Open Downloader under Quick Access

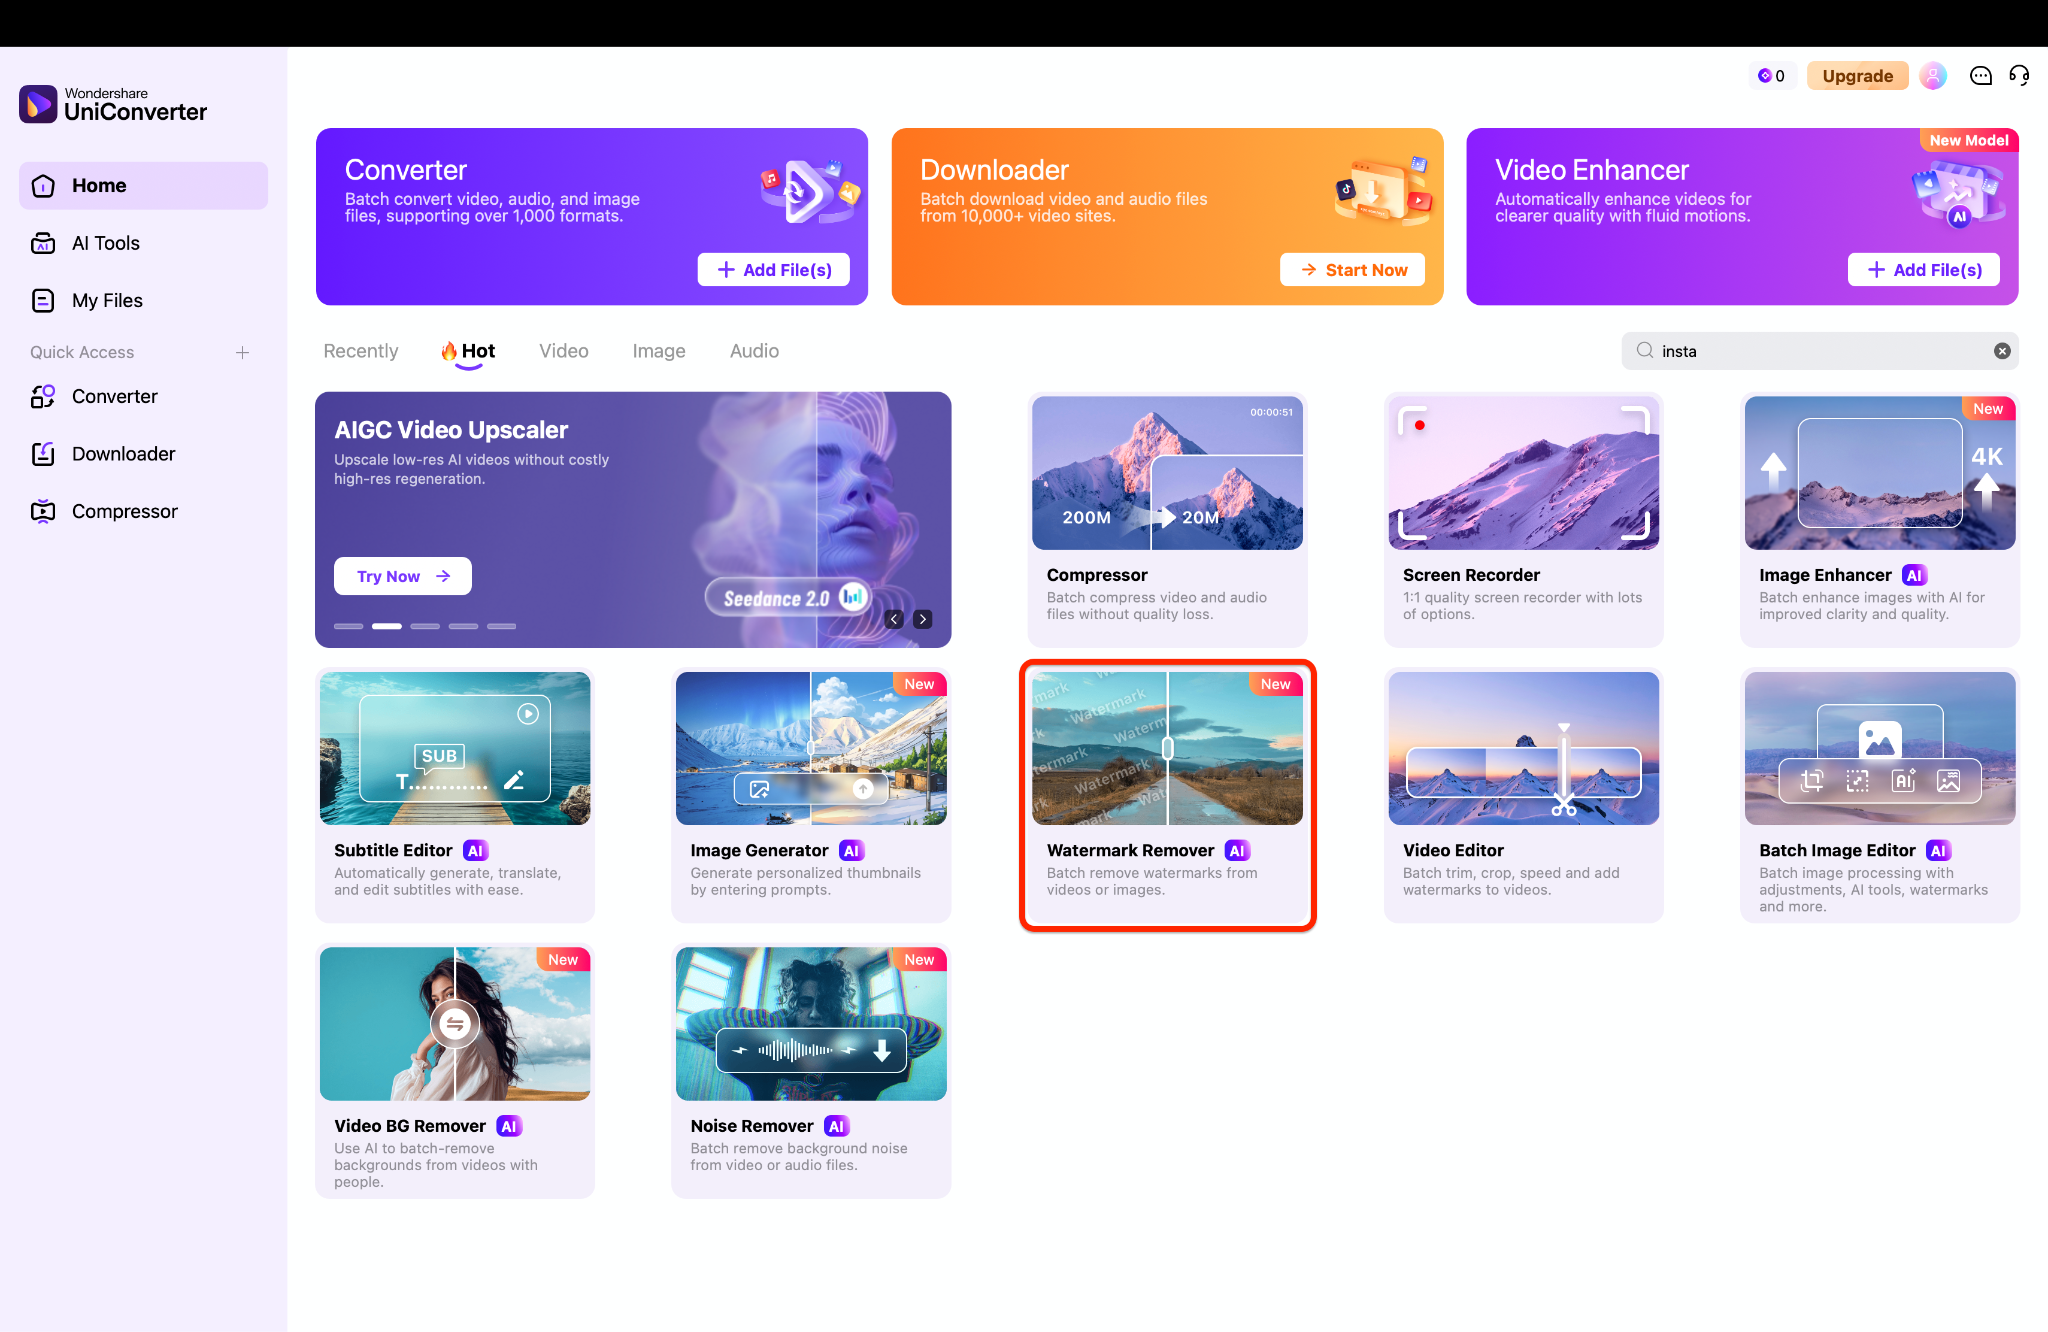pyautogui.click(x=143, y=454)
